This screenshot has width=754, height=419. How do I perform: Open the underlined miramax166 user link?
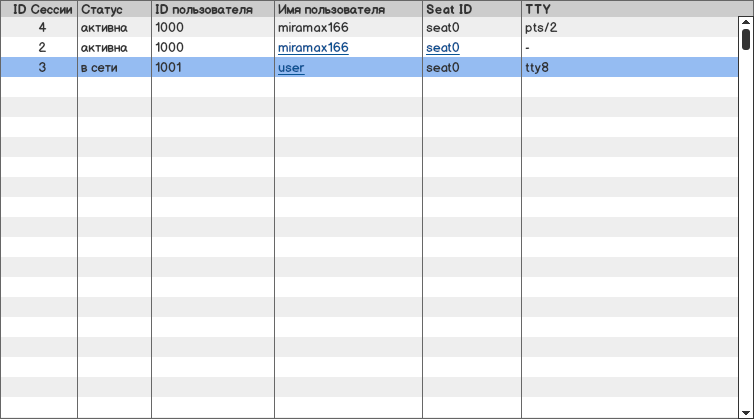point(313,48)
